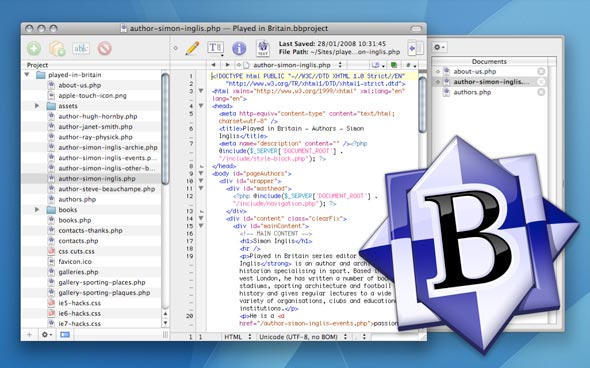Click the add folder icon in project toolbar

57,49
